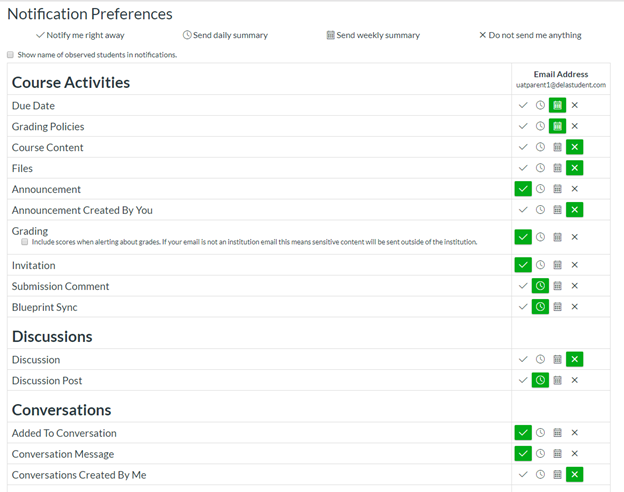Viewport: 624px width, 492px height.
Task: Pick weekly summary for Discussion Post
Action: 557,380
